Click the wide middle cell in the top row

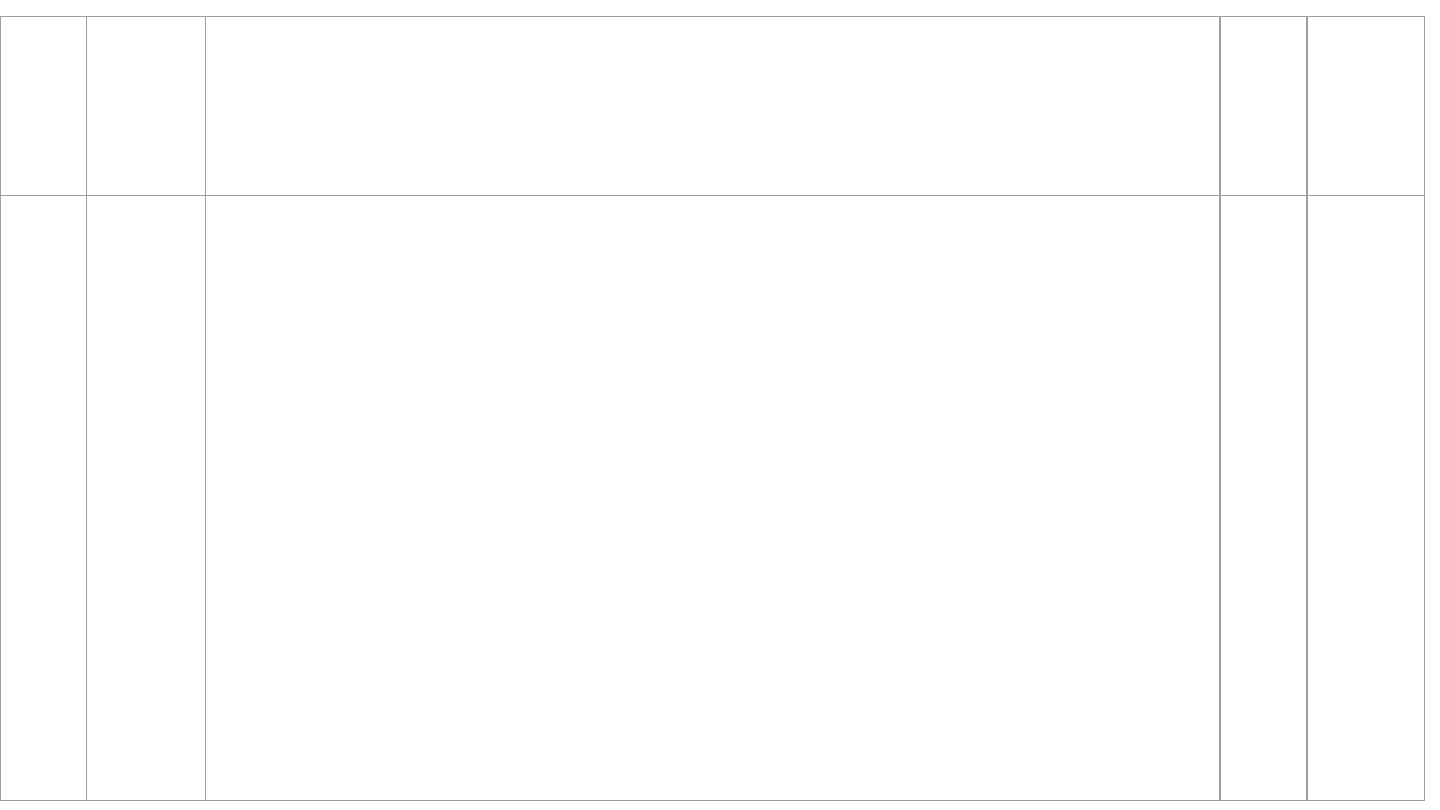tap(712, 105)
